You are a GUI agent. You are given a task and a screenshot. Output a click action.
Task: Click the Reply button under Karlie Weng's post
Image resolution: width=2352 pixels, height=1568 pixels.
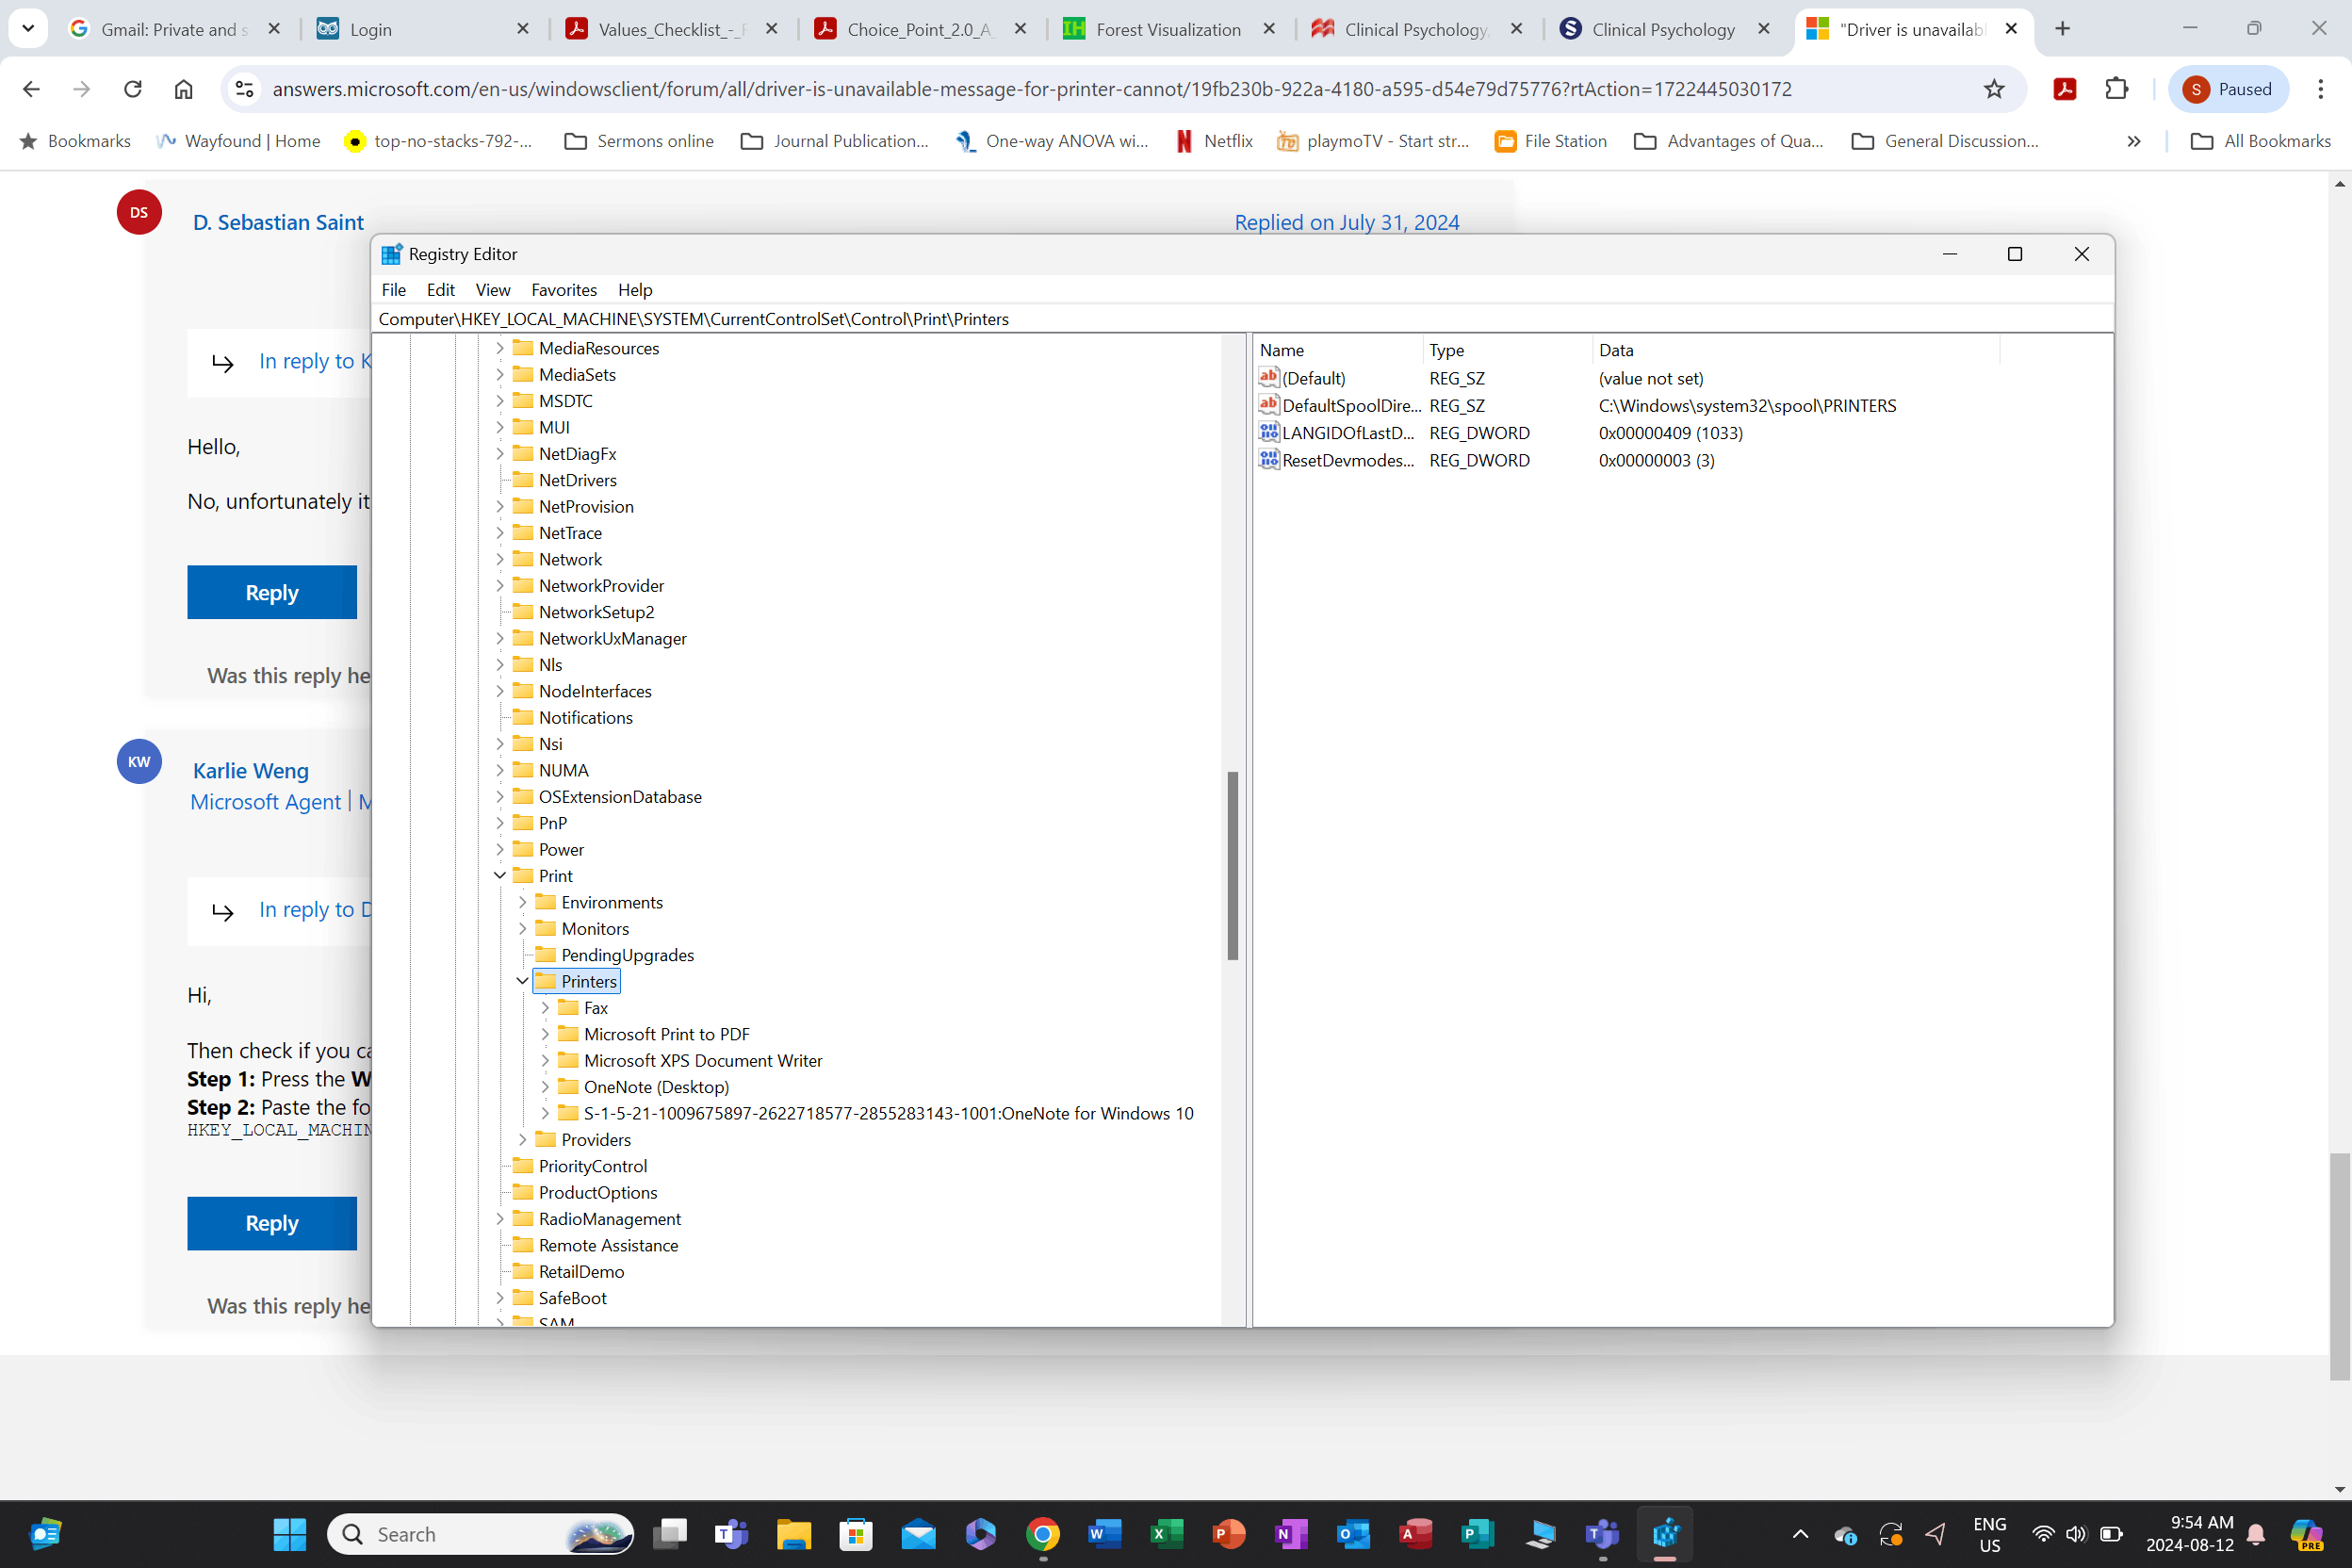coord(271,1223)
